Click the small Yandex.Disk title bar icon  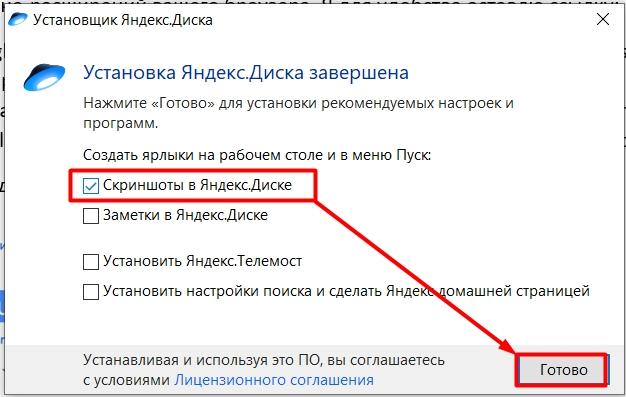pyautogui.click(x=18, y=19)
